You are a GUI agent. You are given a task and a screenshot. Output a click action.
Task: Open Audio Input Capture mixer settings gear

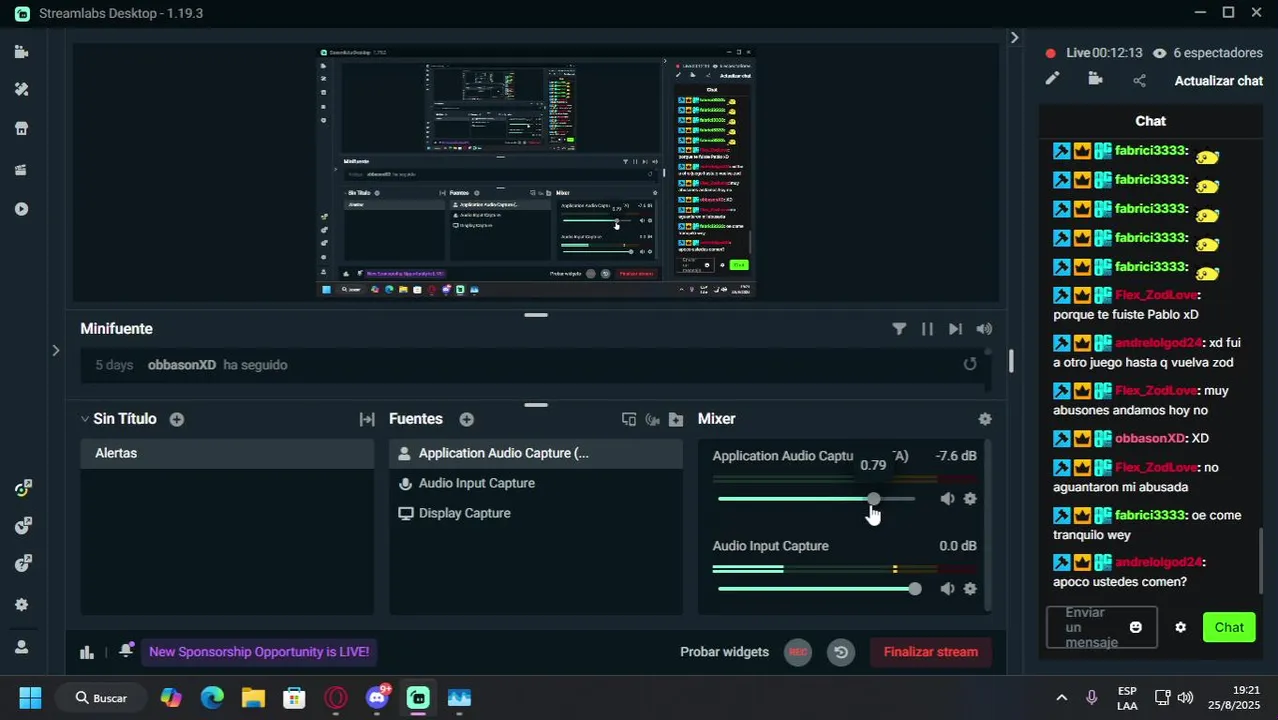click(970, 589)
